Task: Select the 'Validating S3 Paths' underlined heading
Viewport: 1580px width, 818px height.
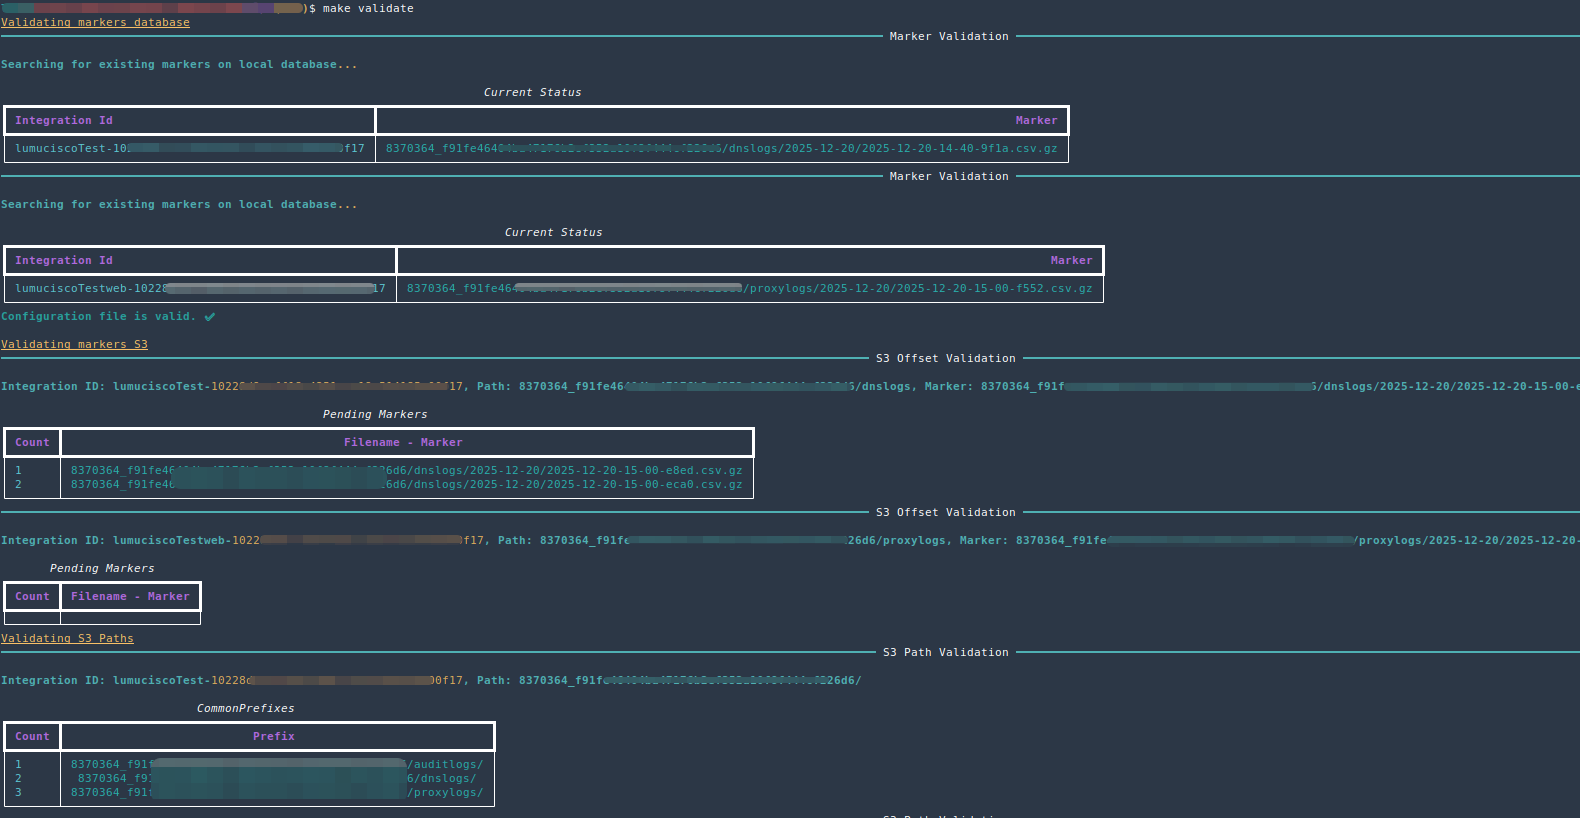Action: tap(67, 638)
